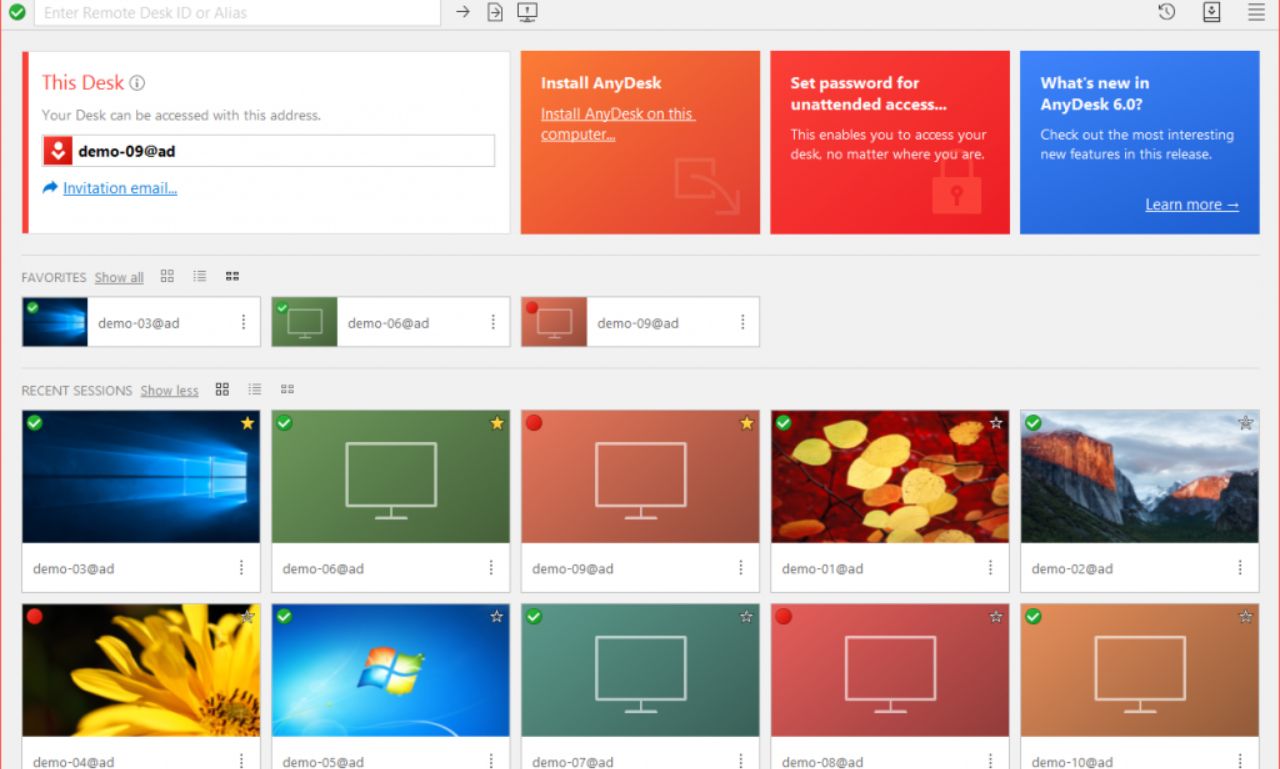Switch Recent Sessions to list view
The height and width of the screenshot is (769, 1280).
pyautogui.click(x=255, y=389)
